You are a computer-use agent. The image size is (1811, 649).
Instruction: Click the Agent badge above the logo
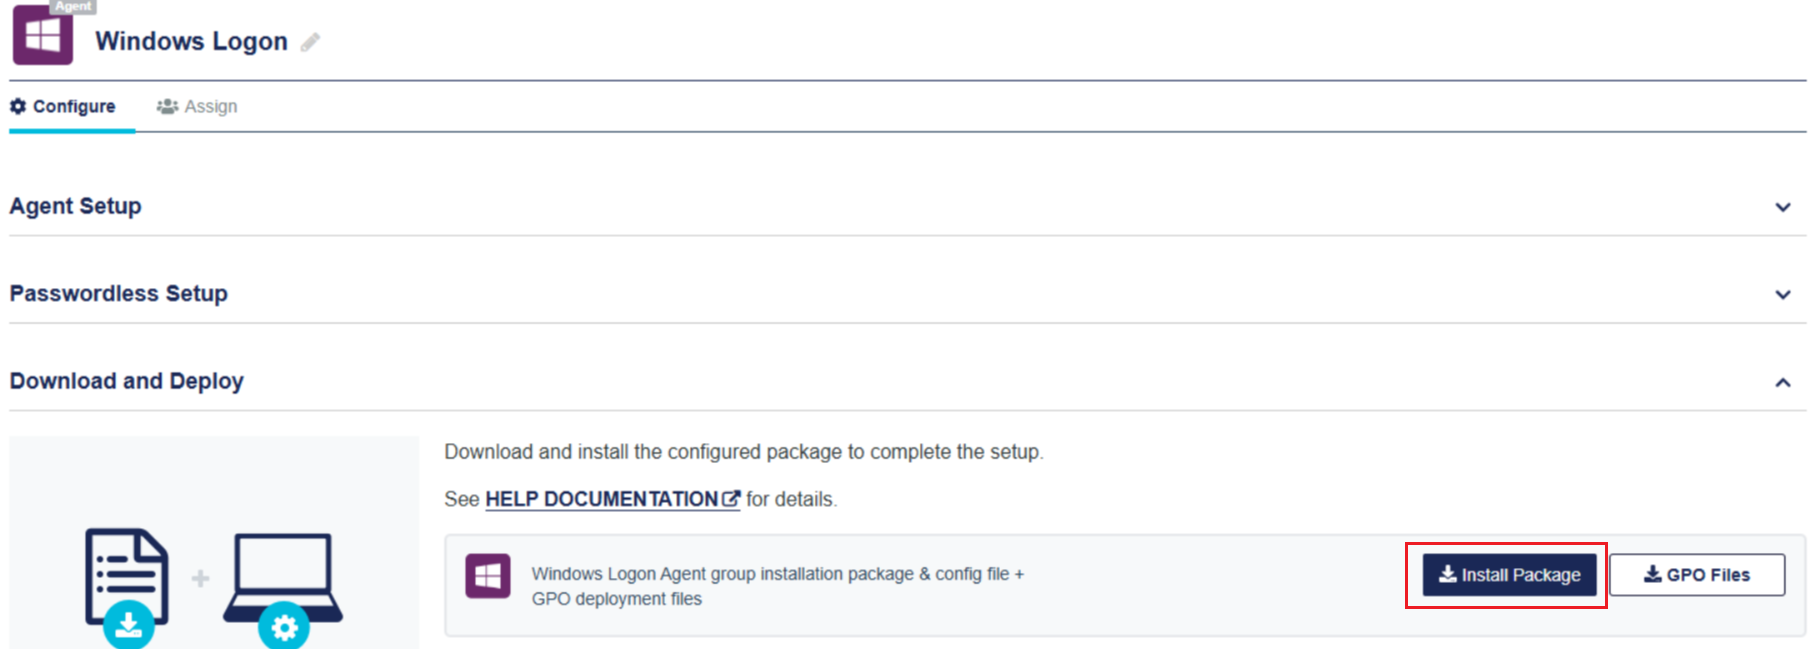73,6
